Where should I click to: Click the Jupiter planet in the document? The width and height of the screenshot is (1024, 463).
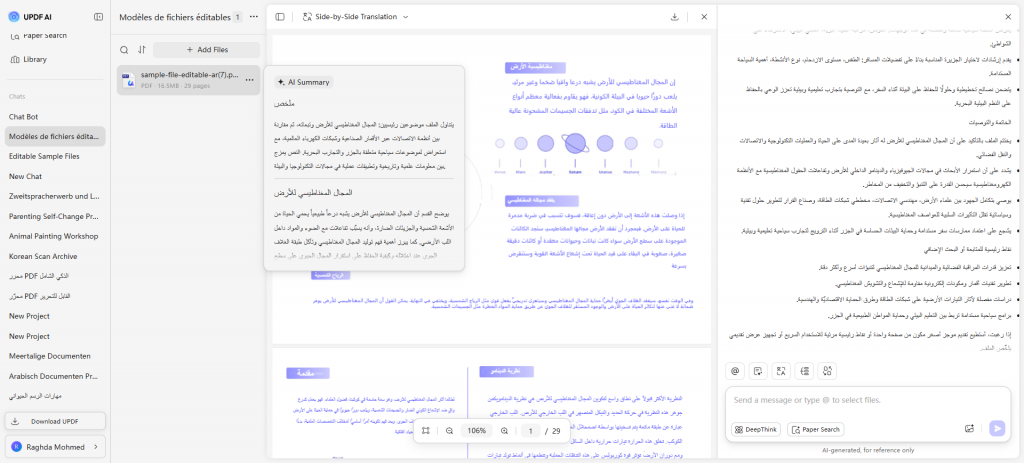545,144
